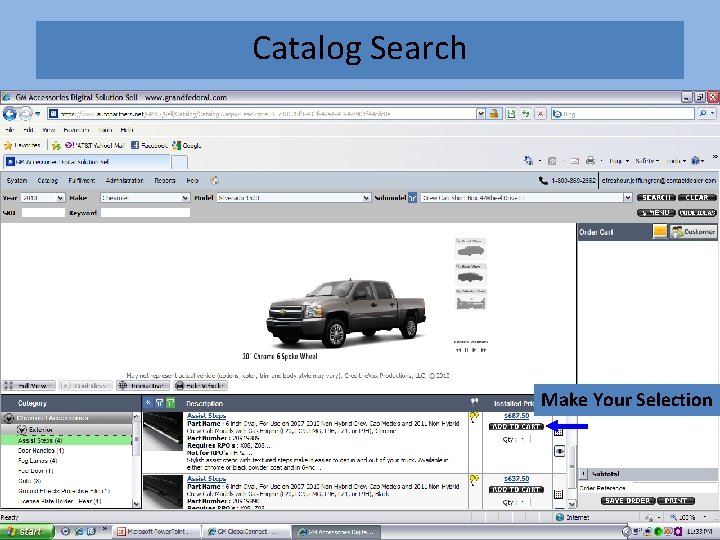The width and height of the screenshot is (720, 540).
Task: Click the MENU button
Action: (656, 213)
